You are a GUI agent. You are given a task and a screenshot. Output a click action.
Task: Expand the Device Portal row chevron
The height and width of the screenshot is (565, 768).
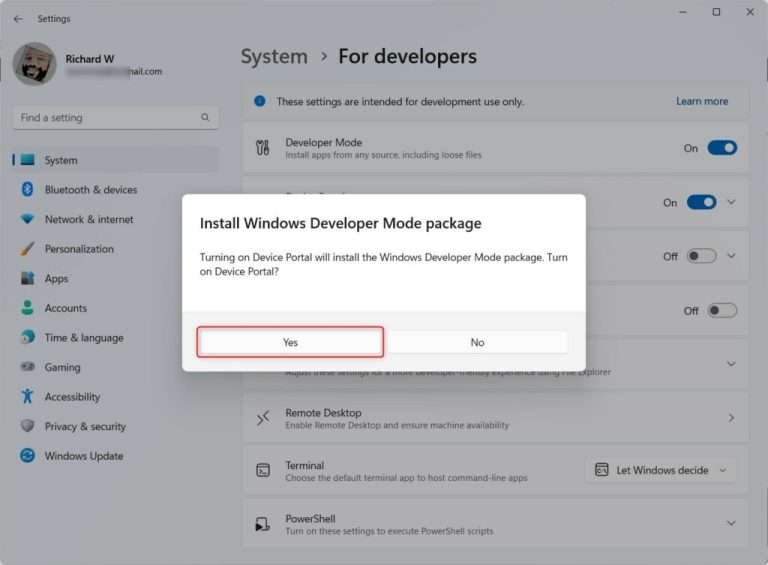click(x=731, y=202)
